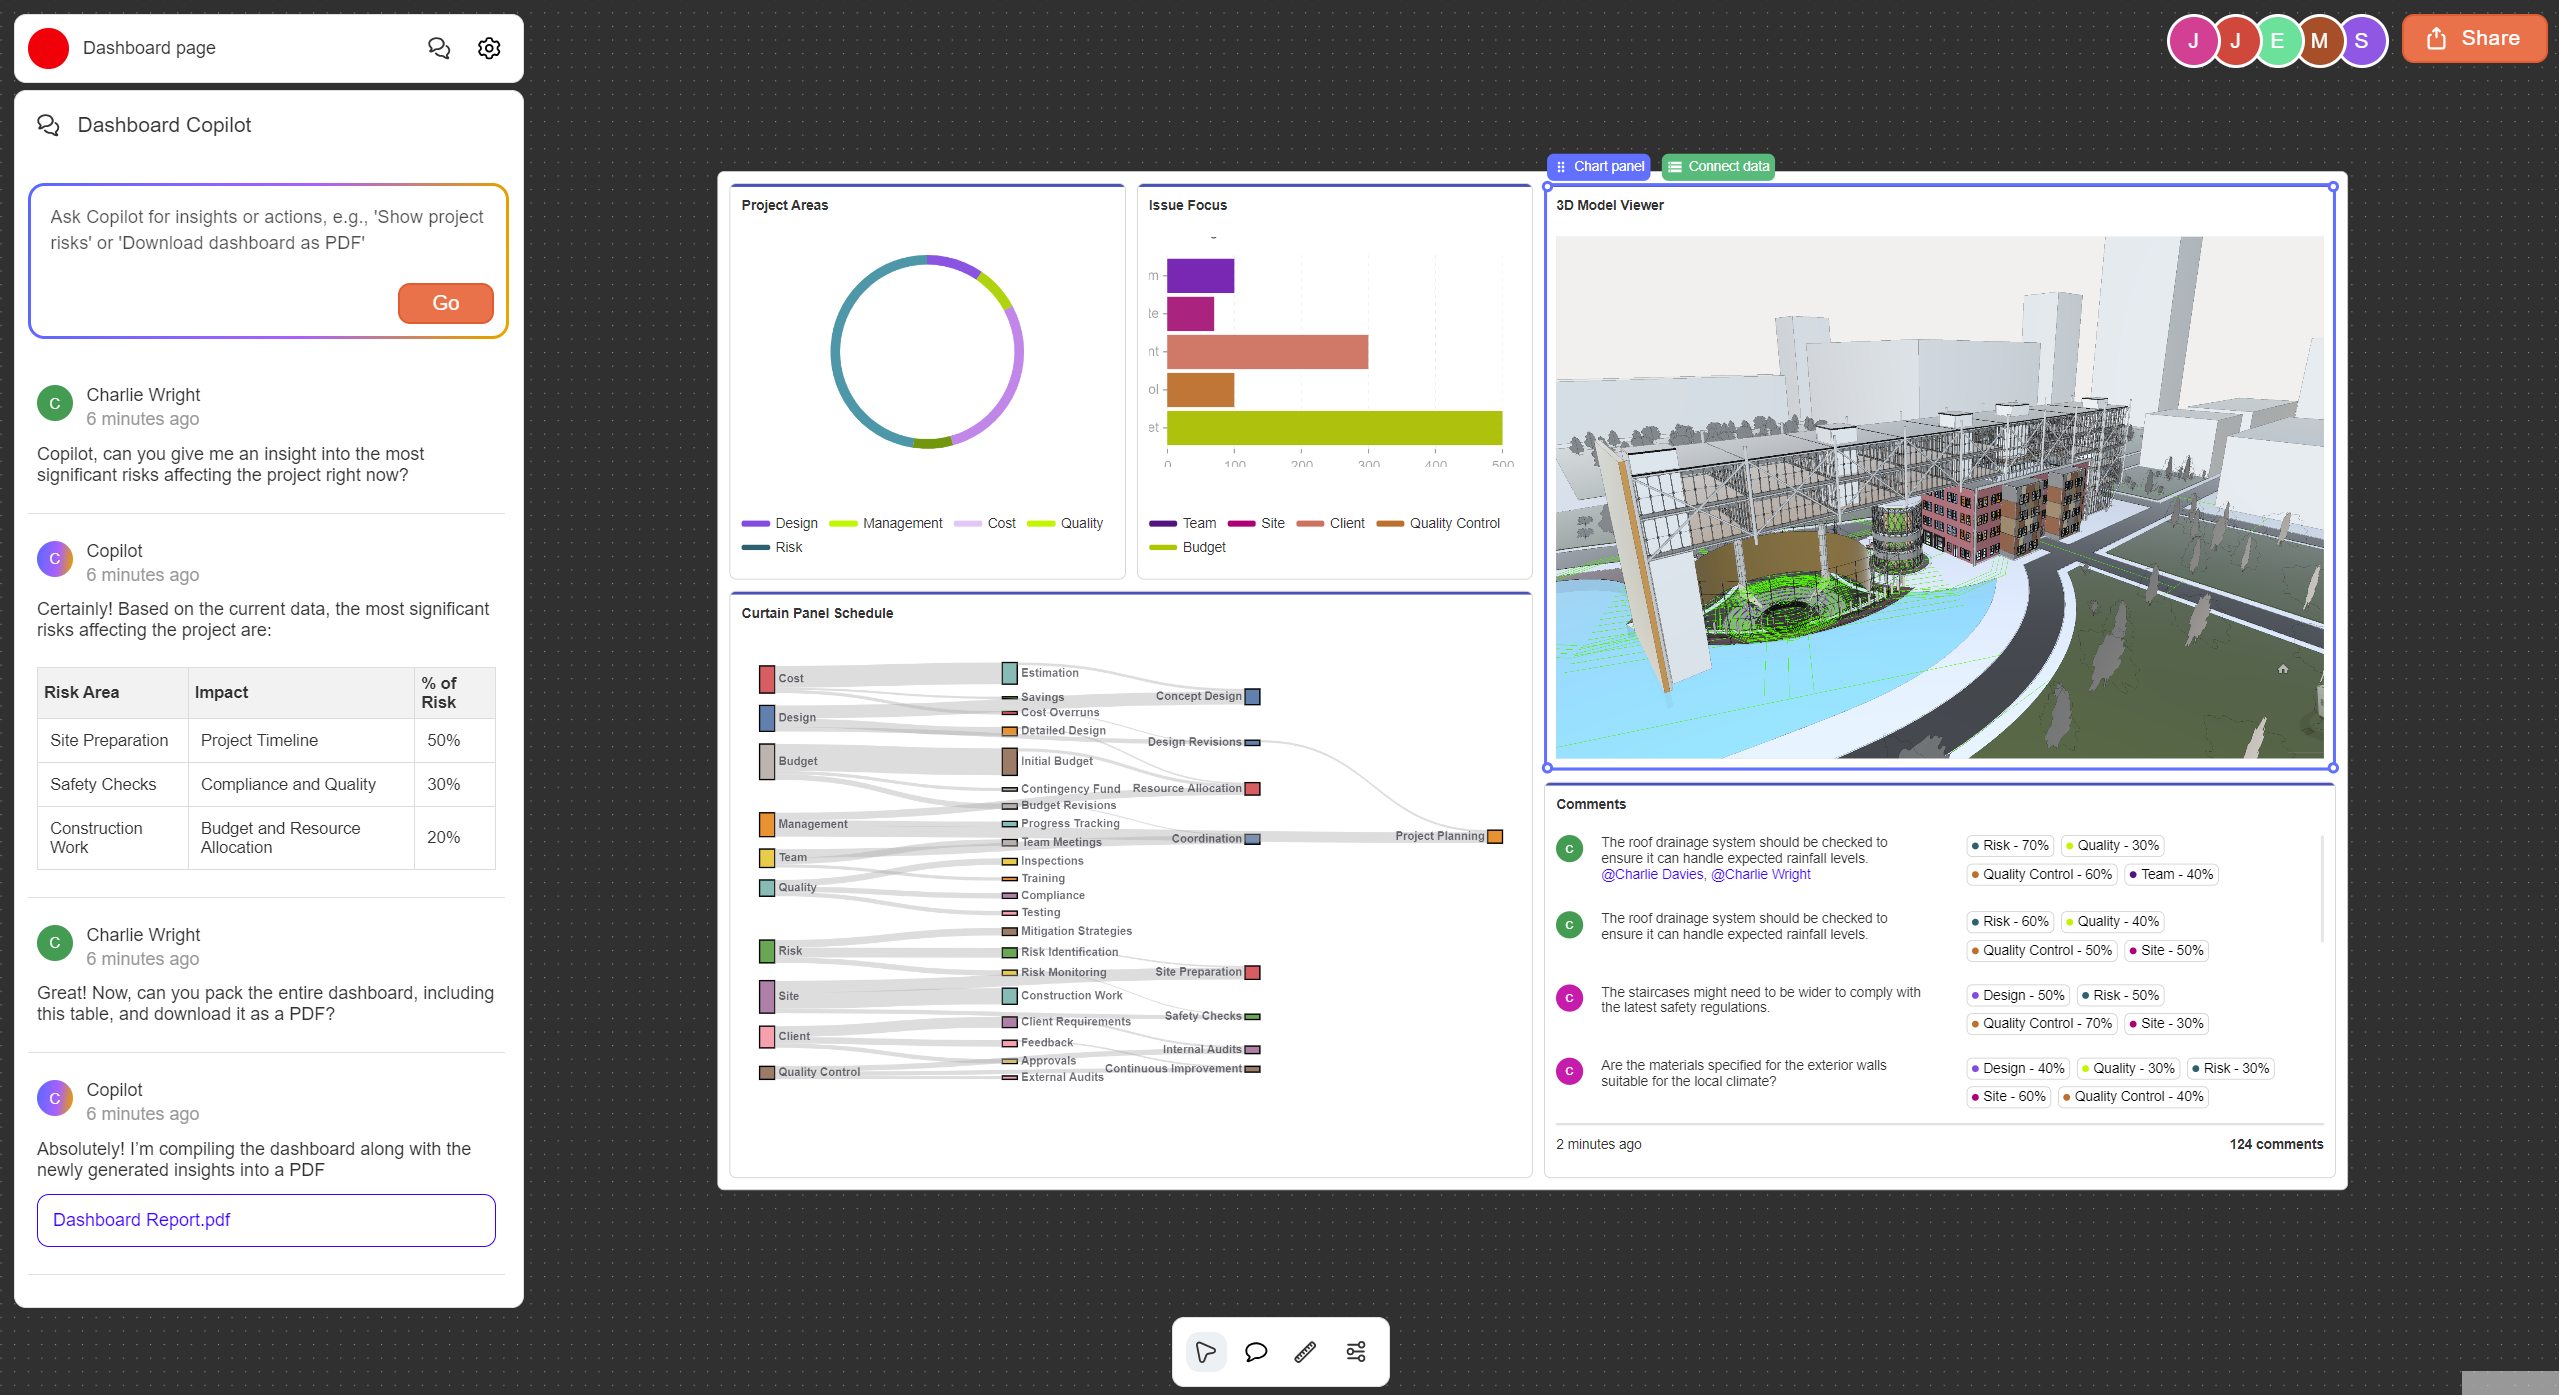Open the sliders adjustment tool
The height and width of the screenshot is (1395, 2559).
point(1355,1352)
